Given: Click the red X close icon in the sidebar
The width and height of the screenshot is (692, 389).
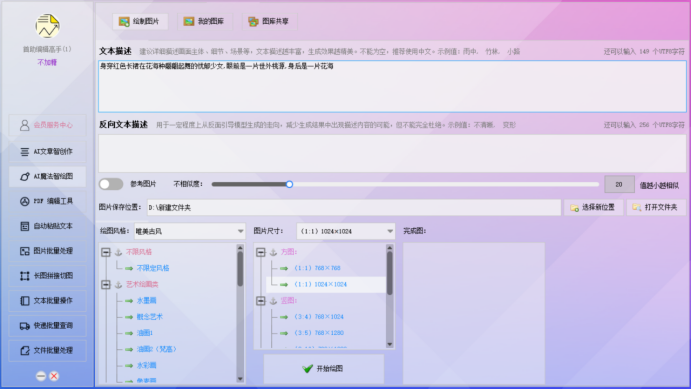Looking at the screenshot, I should coord(54,376).
